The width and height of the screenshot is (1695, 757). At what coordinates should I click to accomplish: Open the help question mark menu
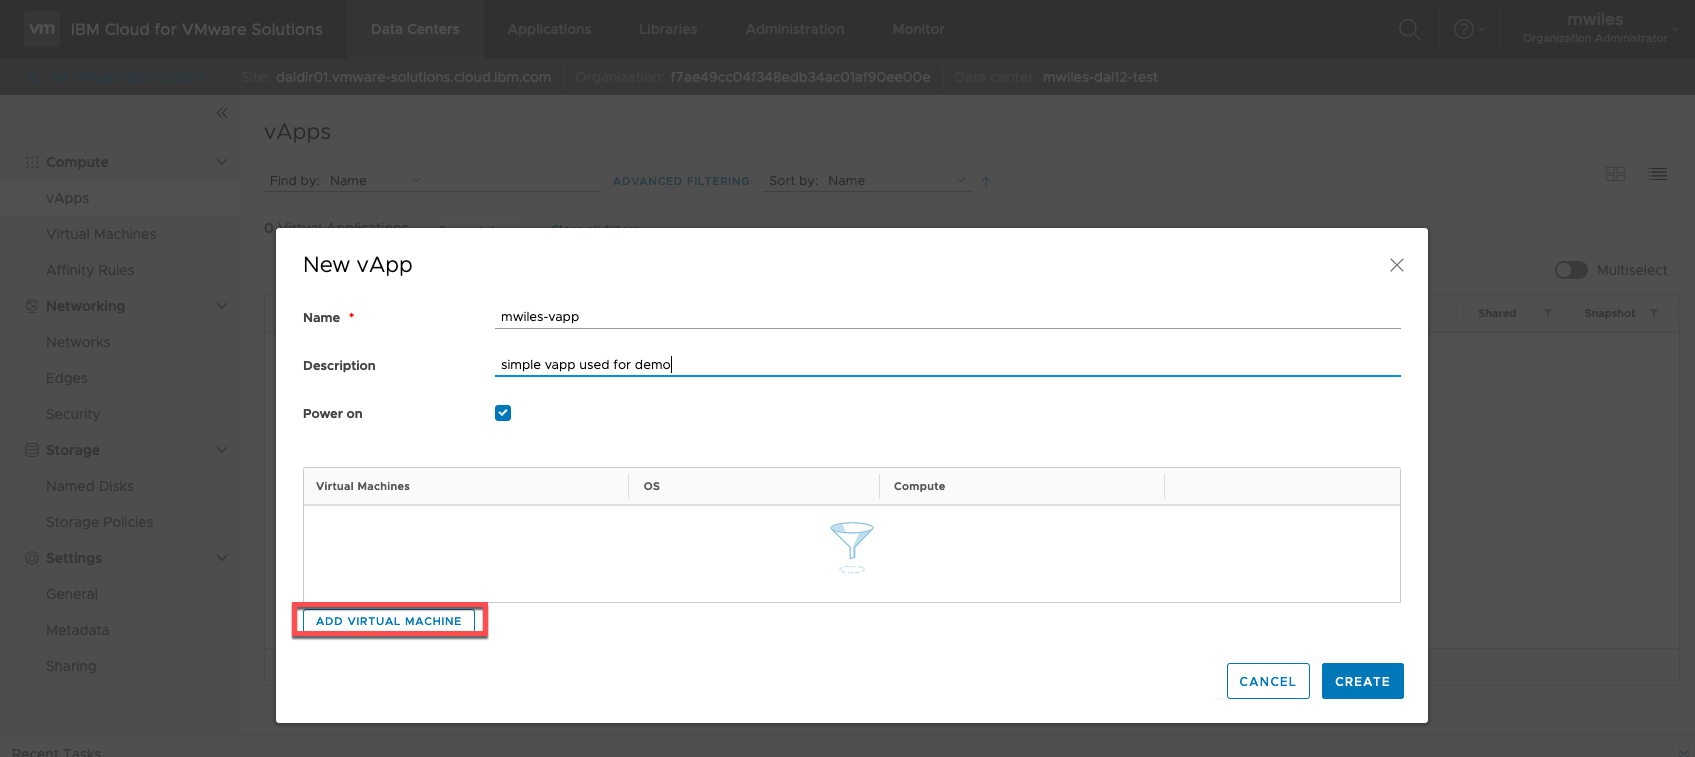pyautogui.click(x=1465, y=29)
